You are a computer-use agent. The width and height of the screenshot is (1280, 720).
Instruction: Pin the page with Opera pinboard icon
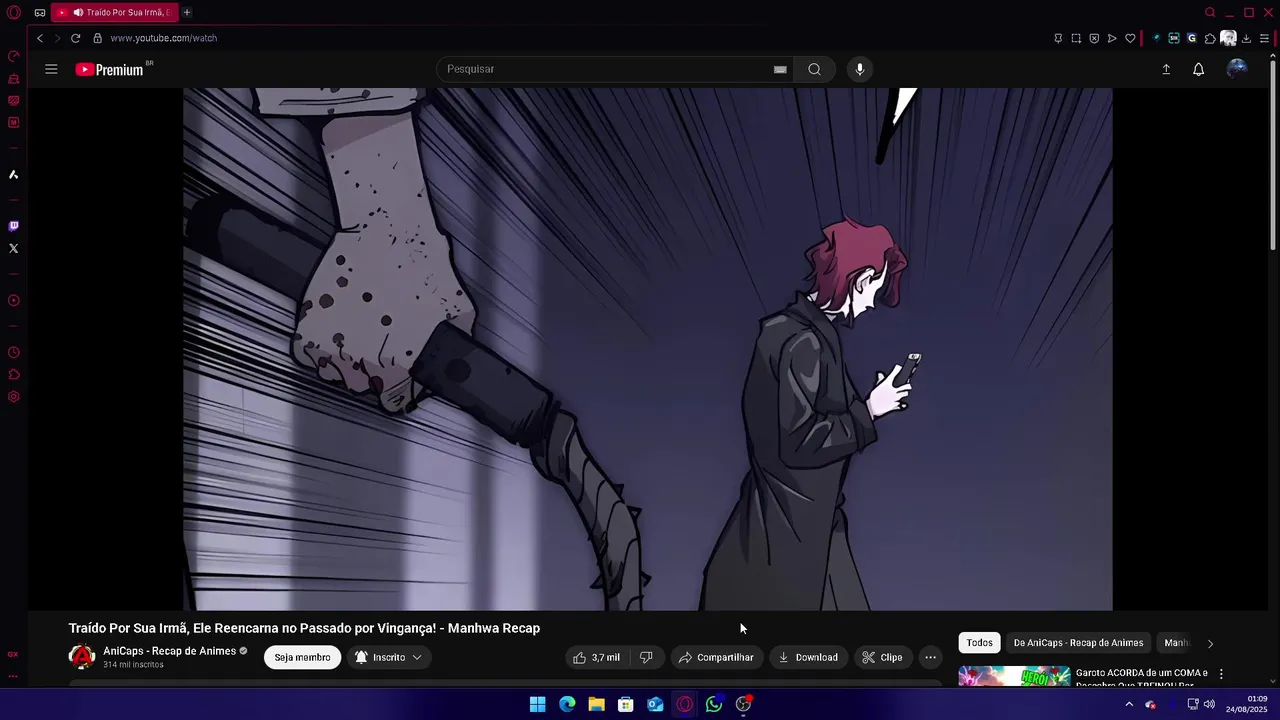point(1058,38)
